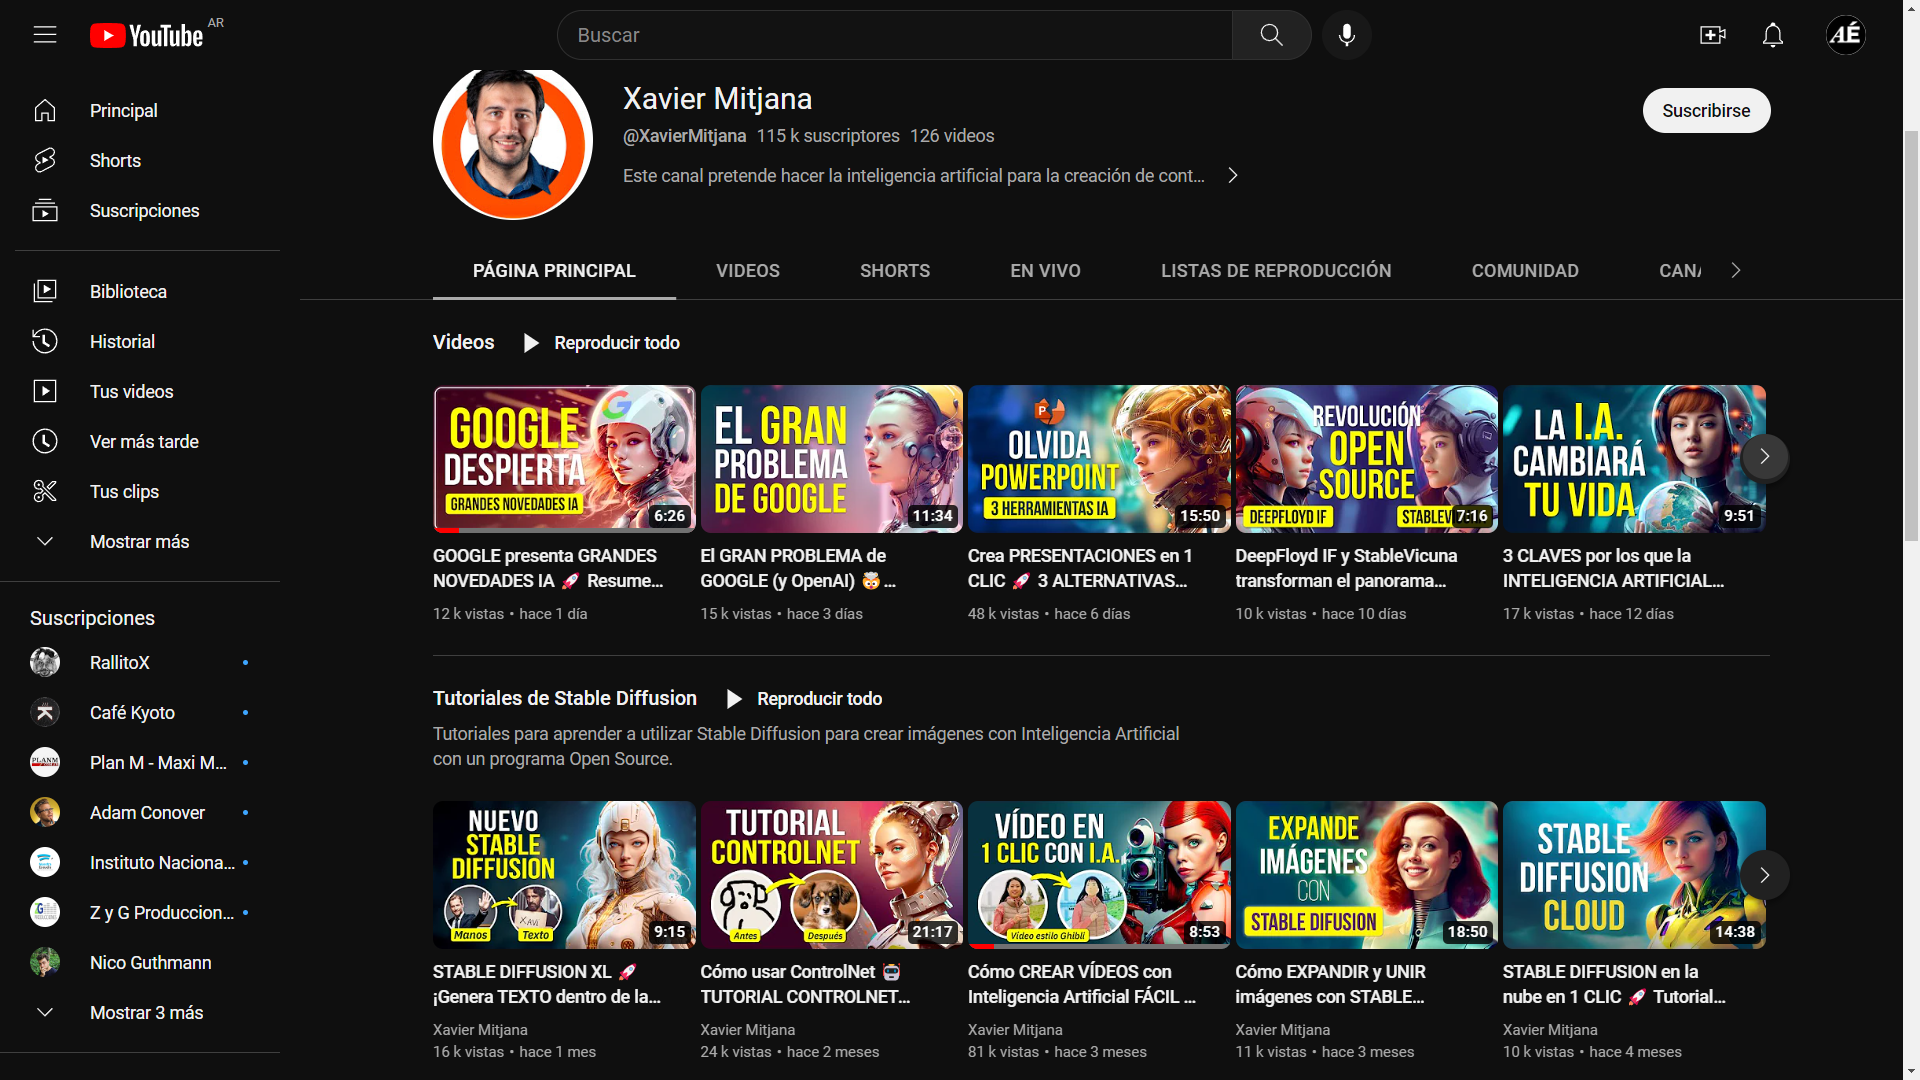Open the COMUNIDAD tab
The width and height of the screenshot is (1920, 1080).
[1525, 271]
